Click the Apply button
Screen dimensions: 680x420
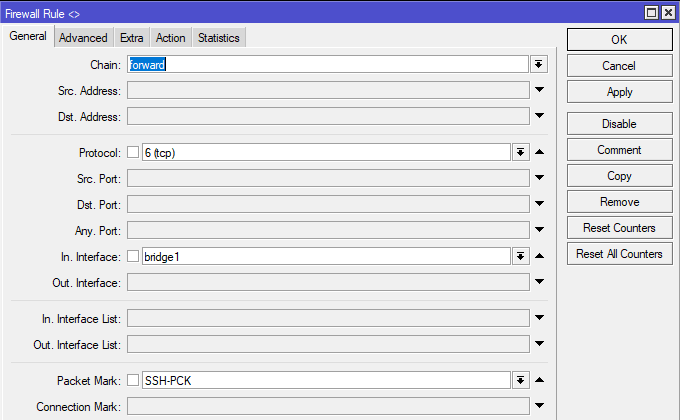(619, 92)
